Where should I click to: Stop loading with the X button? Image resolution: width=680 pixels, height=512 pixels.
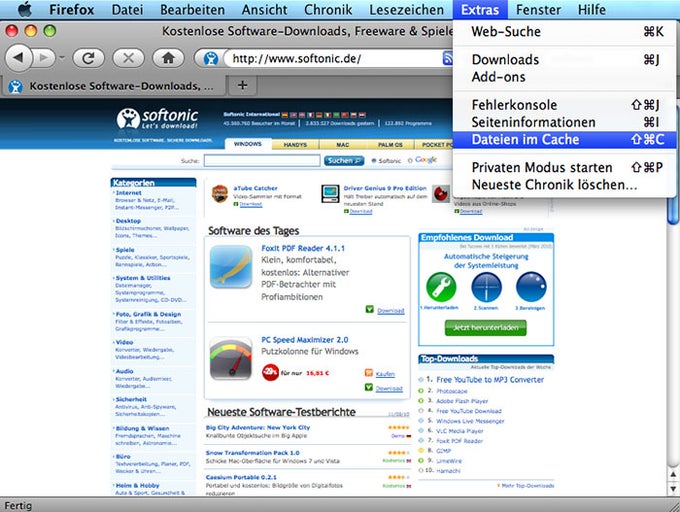[128, 58]
